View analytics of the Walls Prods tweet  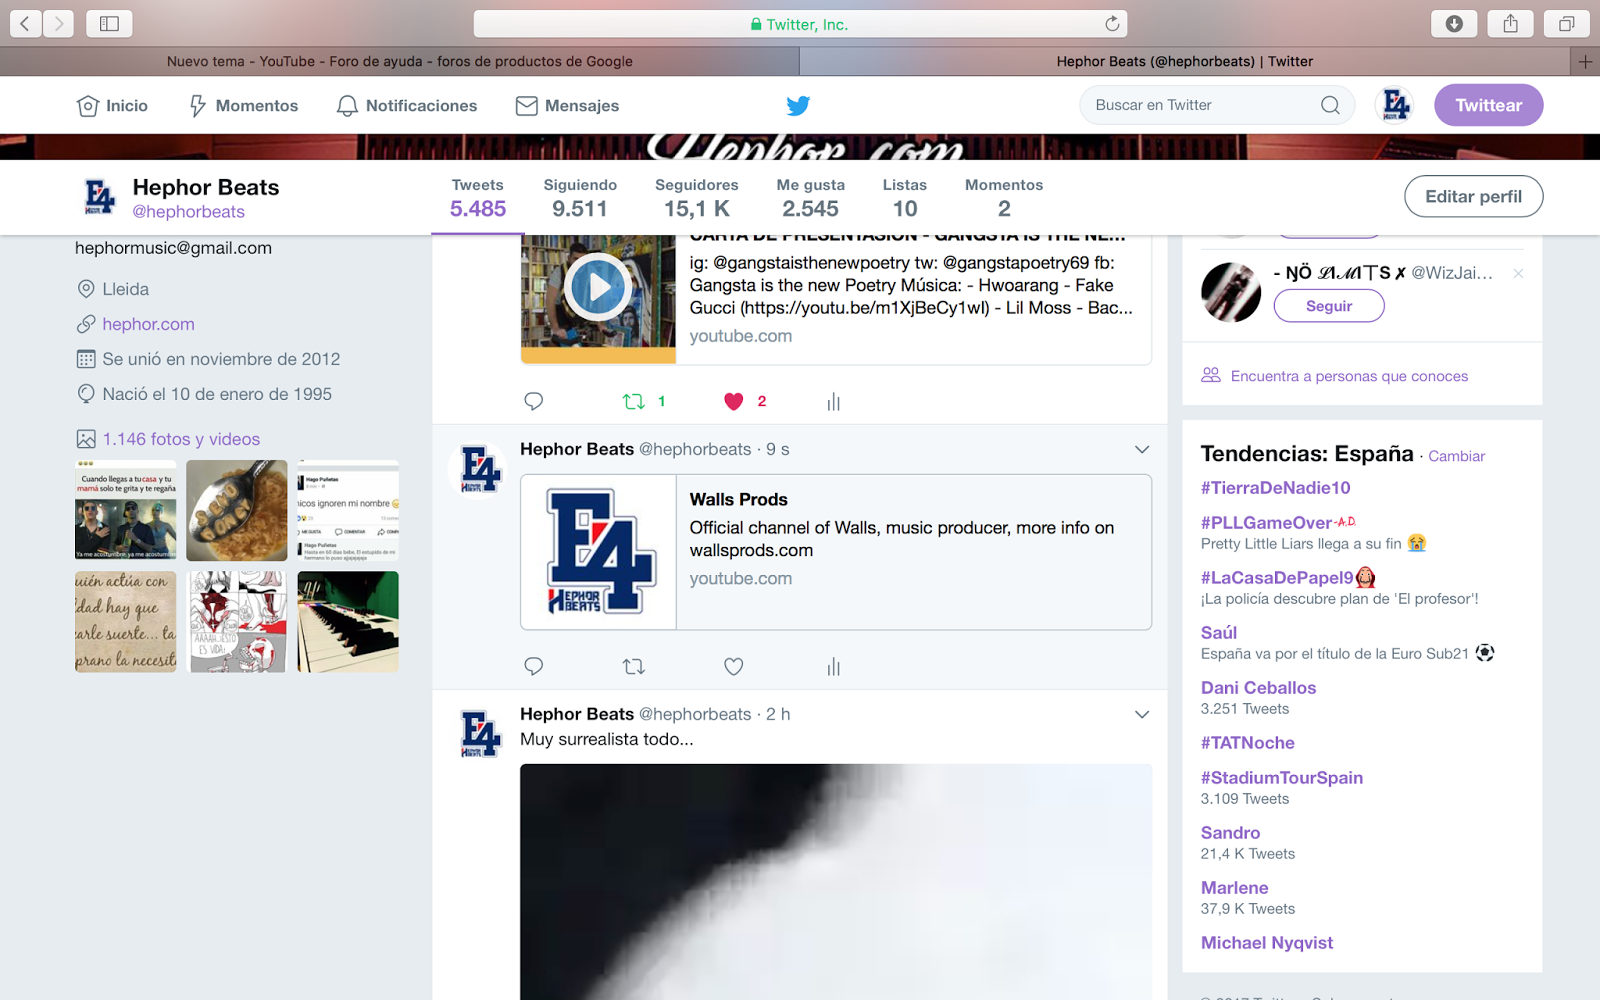click(x=834, y=667)
